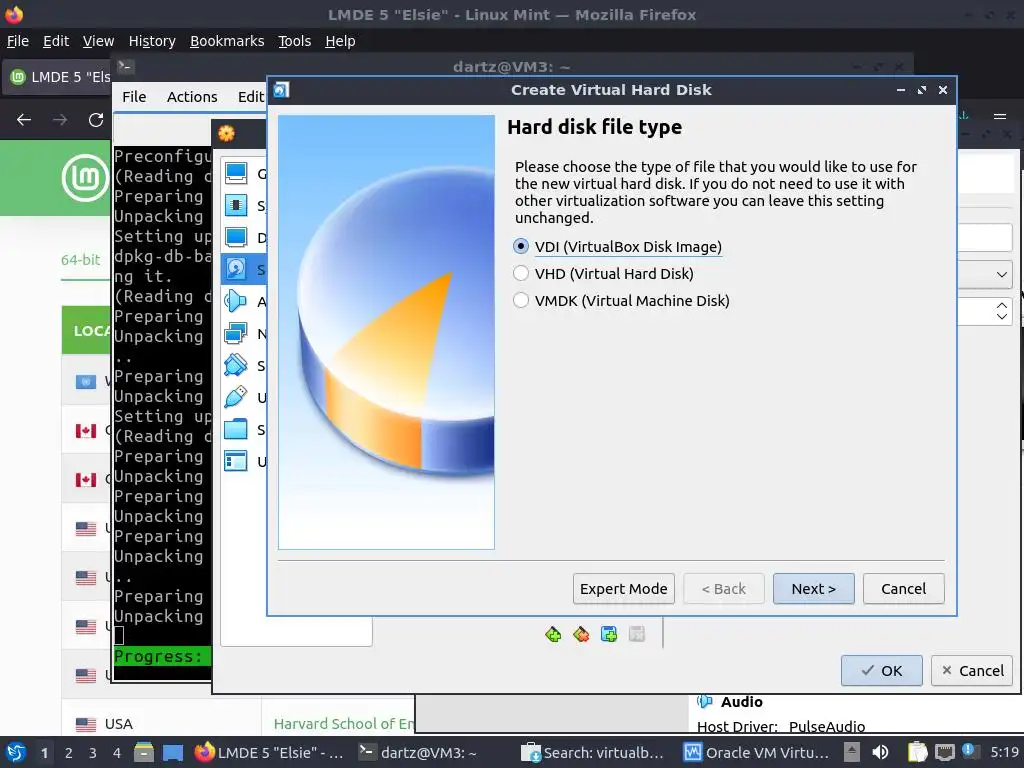Open View menu in Firefox
The width and height of the screenshot is (1024, 768).
99,41
